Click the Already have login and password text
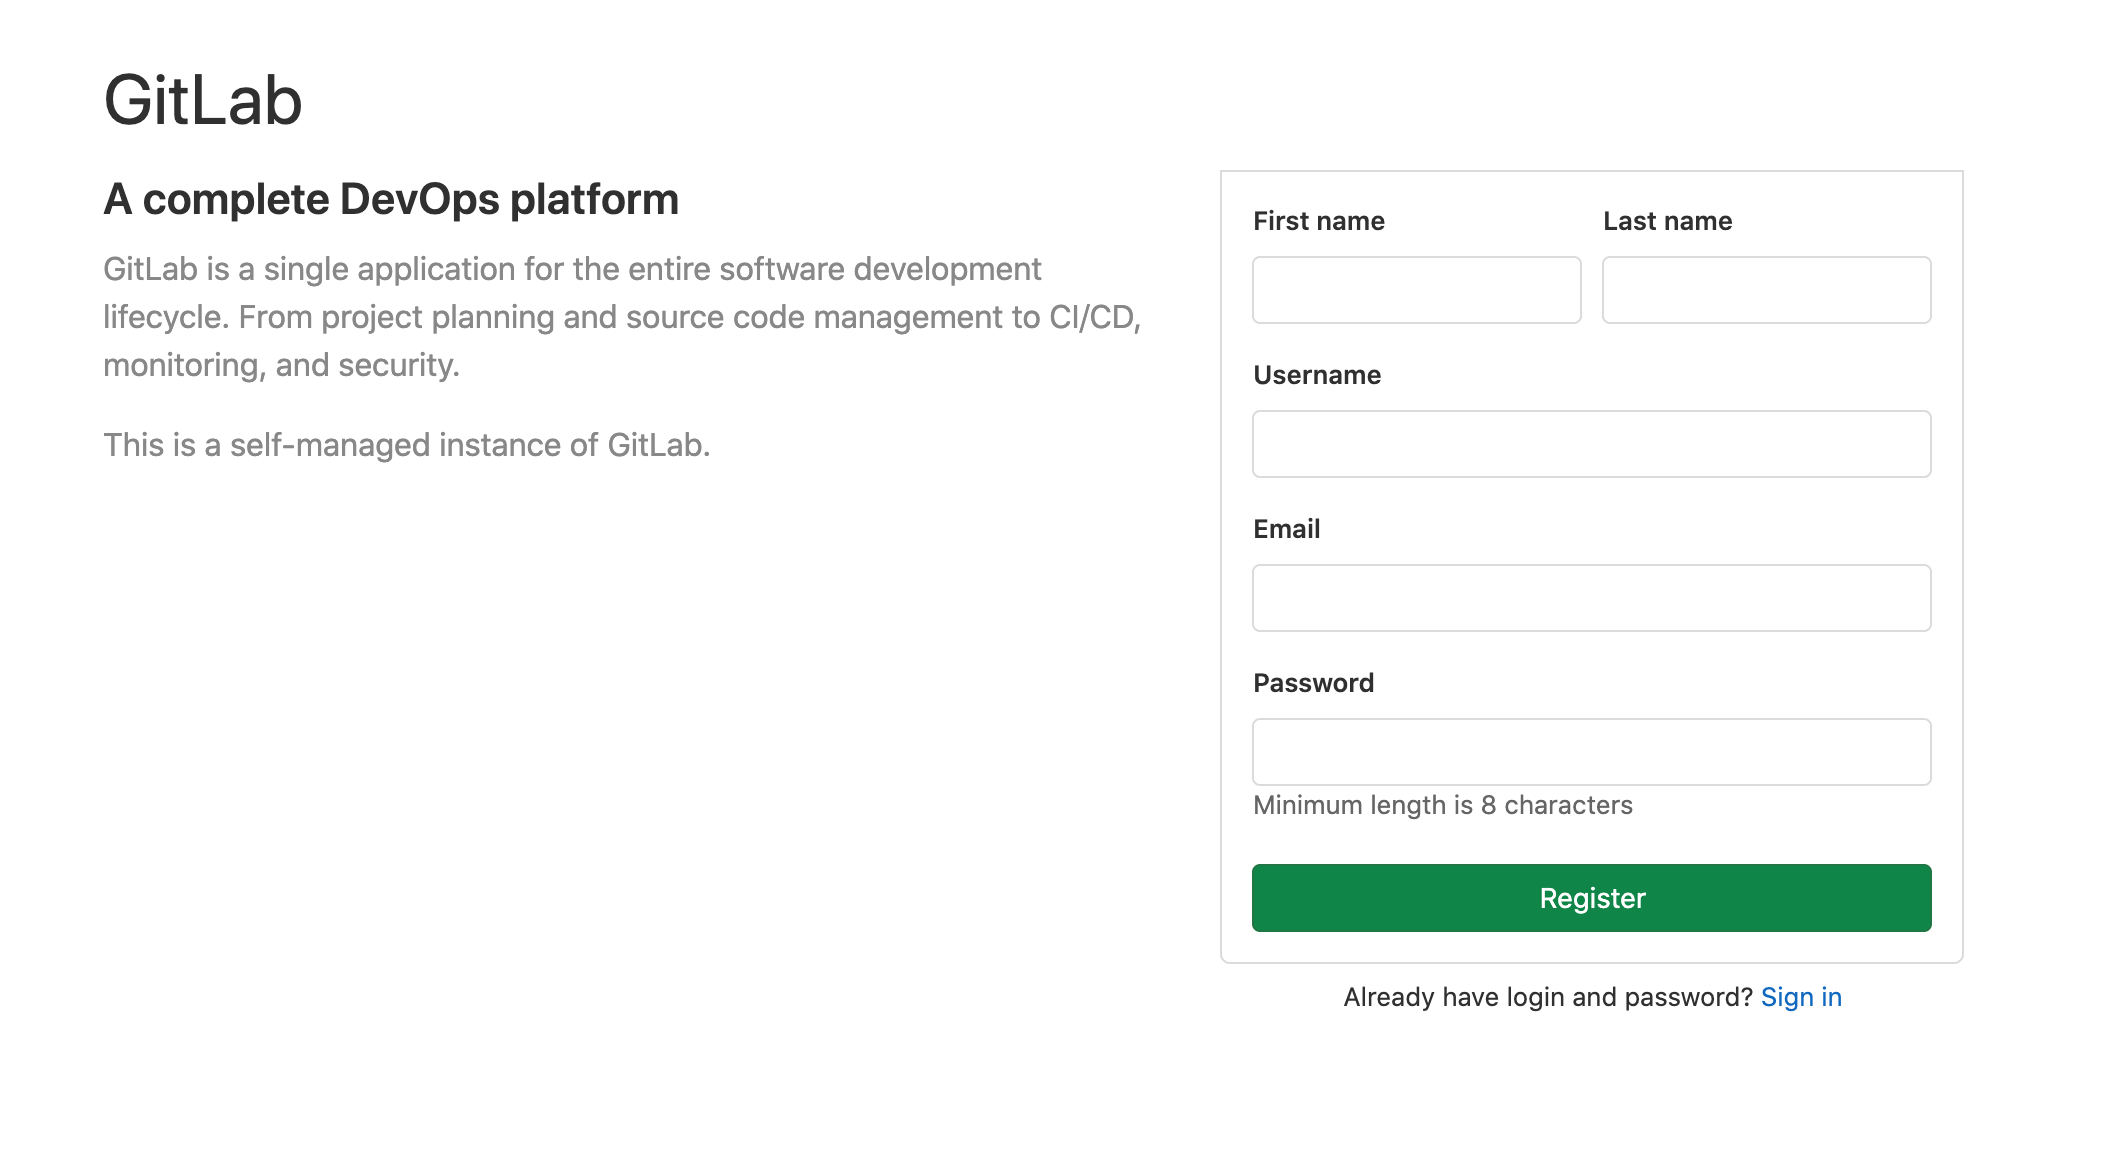Viewport: 2108px width, 1158px height. coord(1547,996)
